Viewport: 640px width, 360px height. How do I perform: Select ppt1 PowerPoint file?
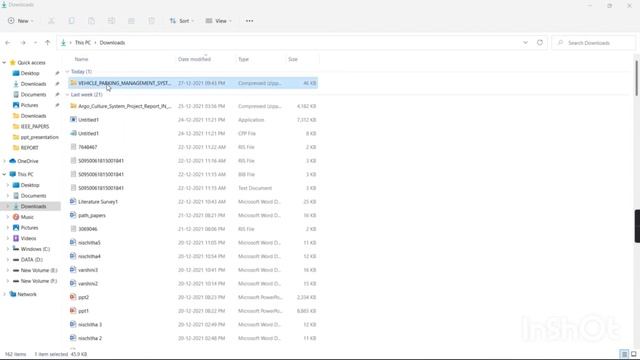pos(193,311)
